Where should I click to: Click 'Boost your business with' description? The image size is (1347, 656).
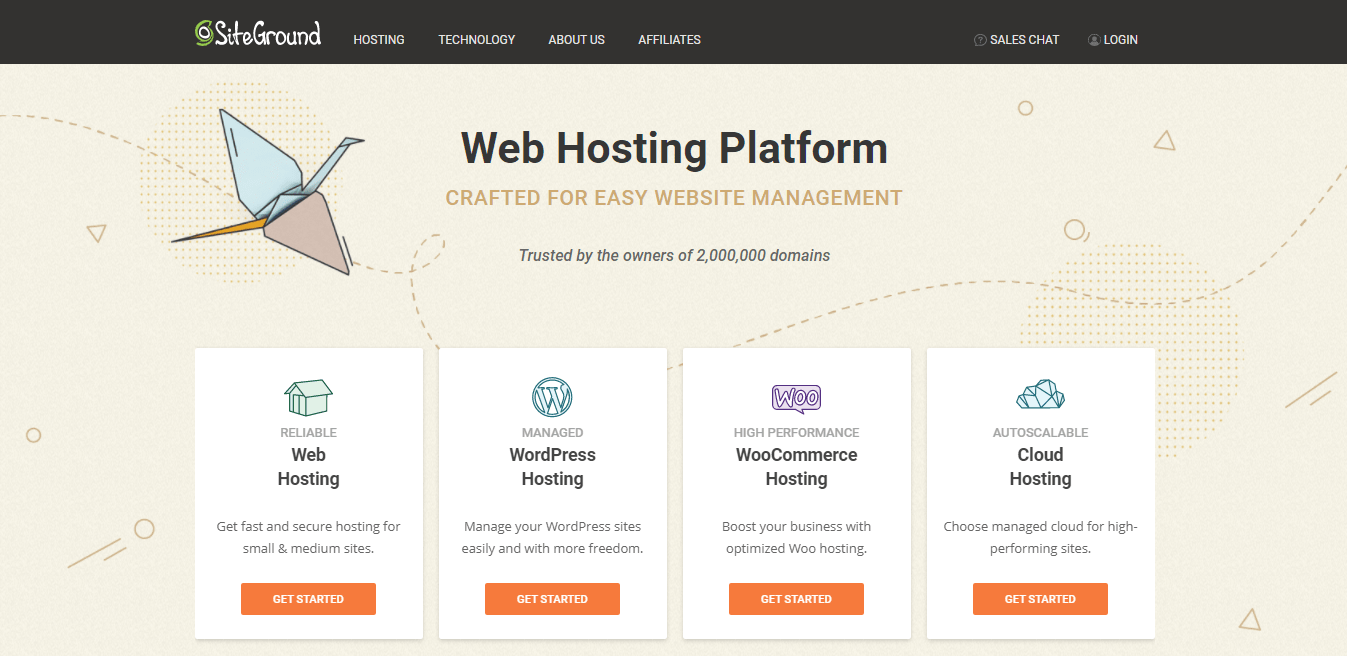796,537
